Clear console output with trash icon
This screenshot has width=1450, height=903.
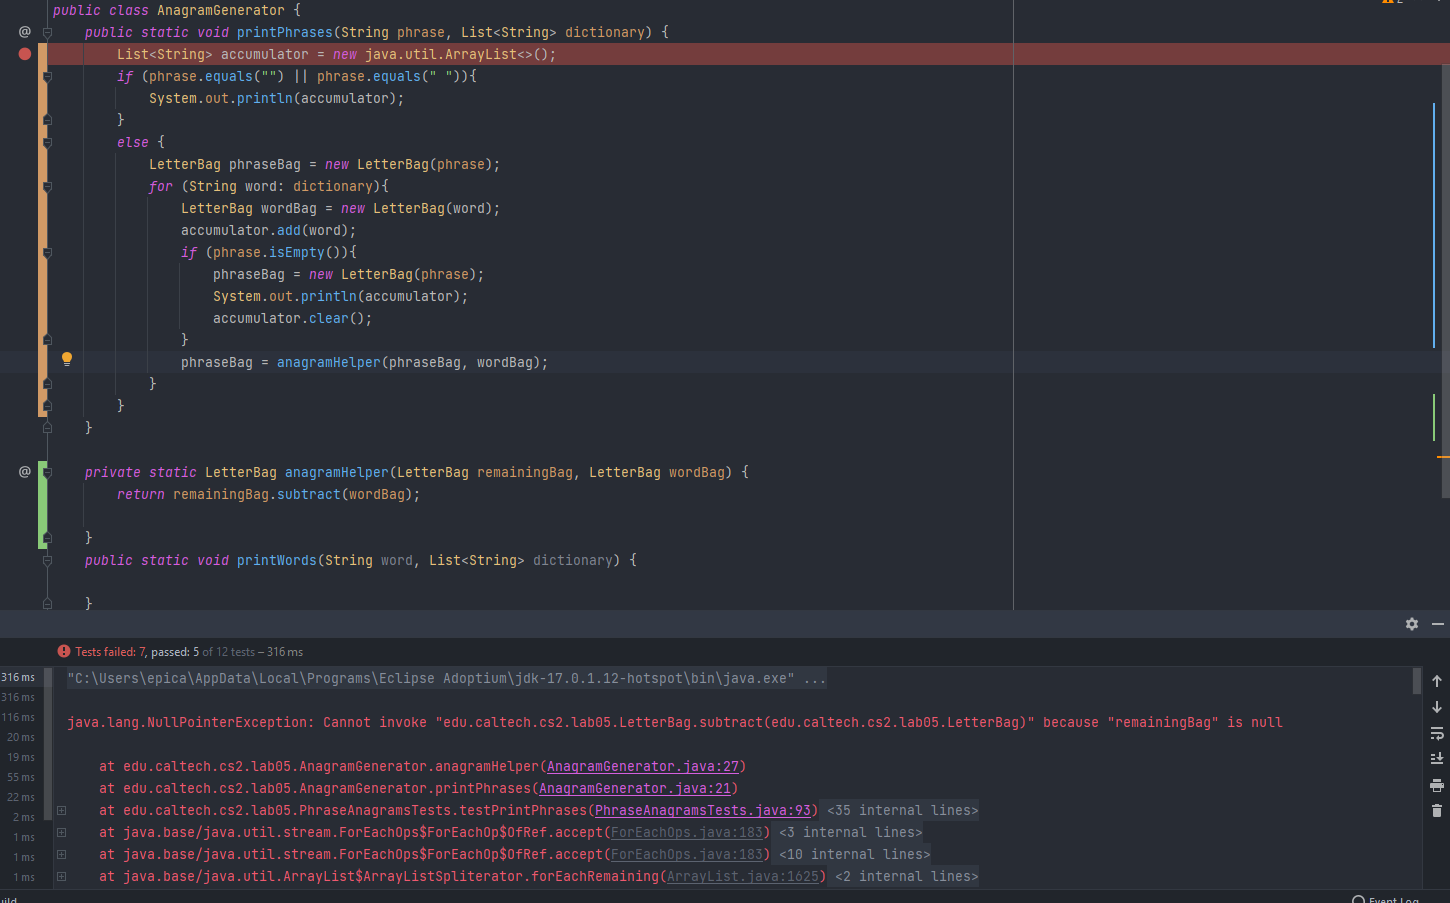pos(1436,811)
